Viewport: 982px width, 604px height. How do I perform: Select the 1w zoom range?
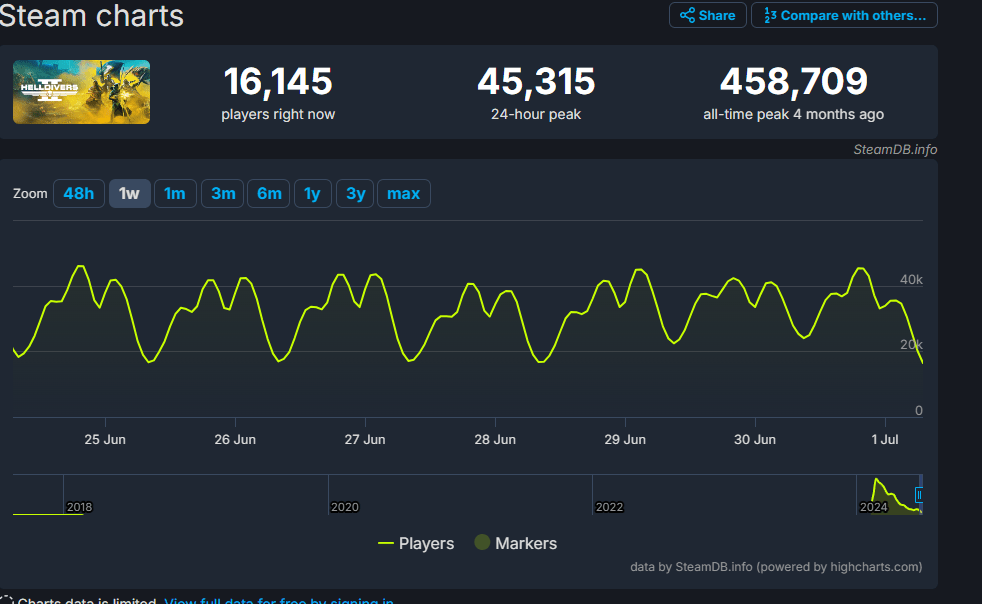click(130, 194)
